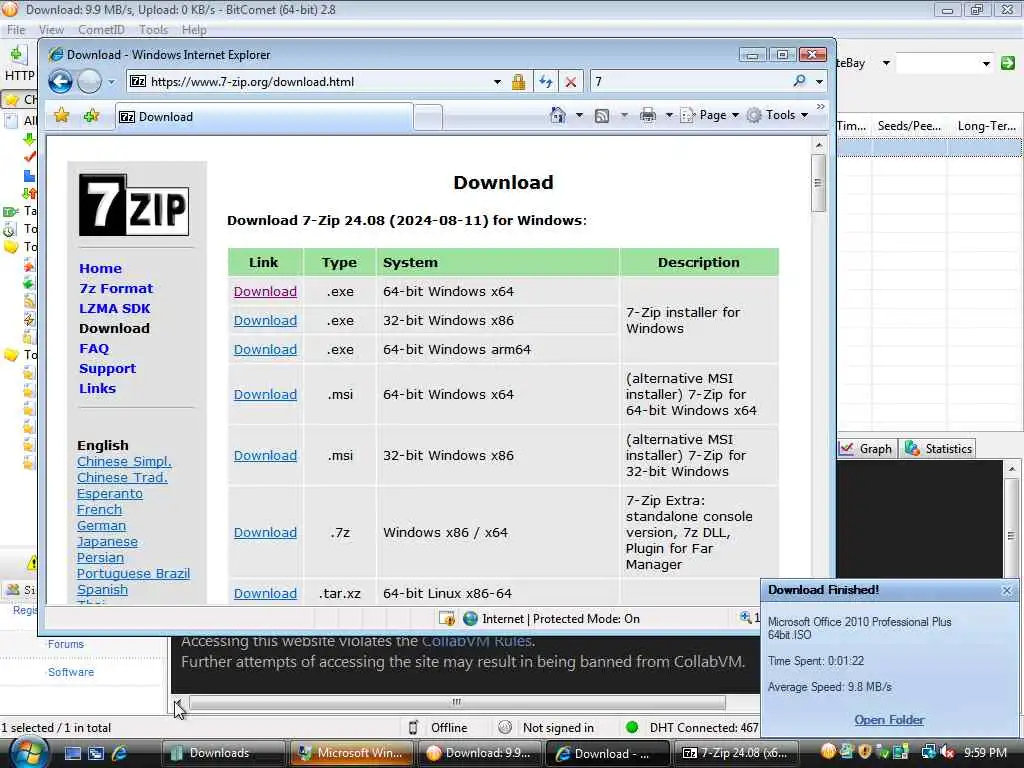
Task: Click the Internet Explorer back arrow button
Action: [x=61, y=82]
